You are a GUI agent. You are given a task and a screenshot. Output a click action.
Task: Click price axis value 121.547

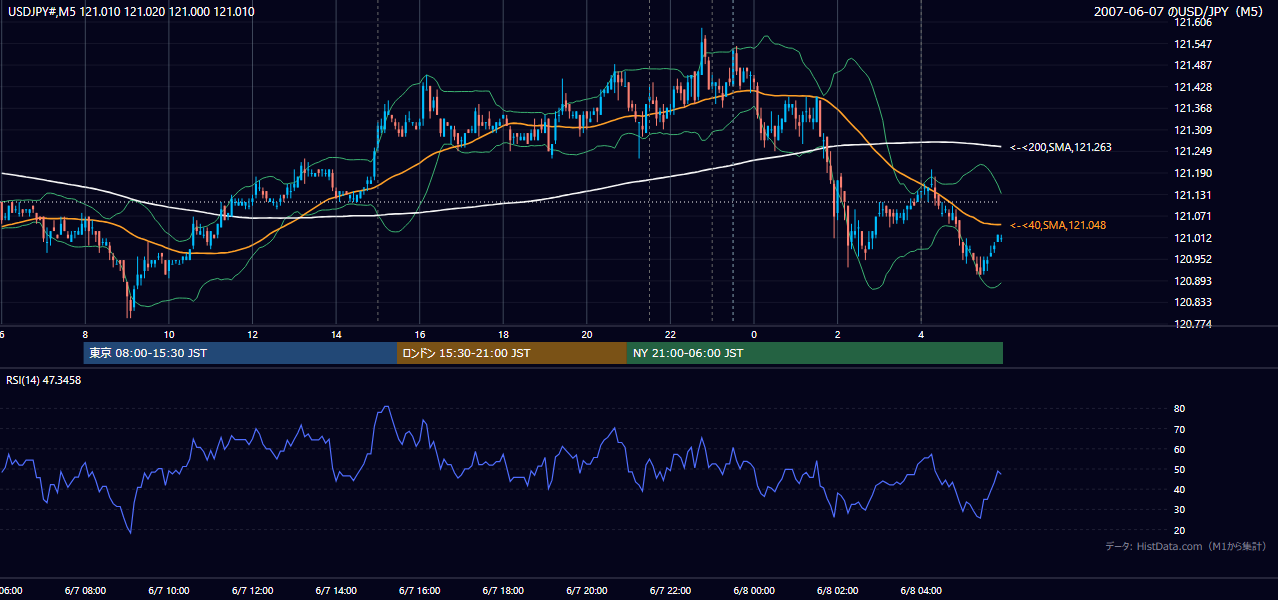[1193, 44]
